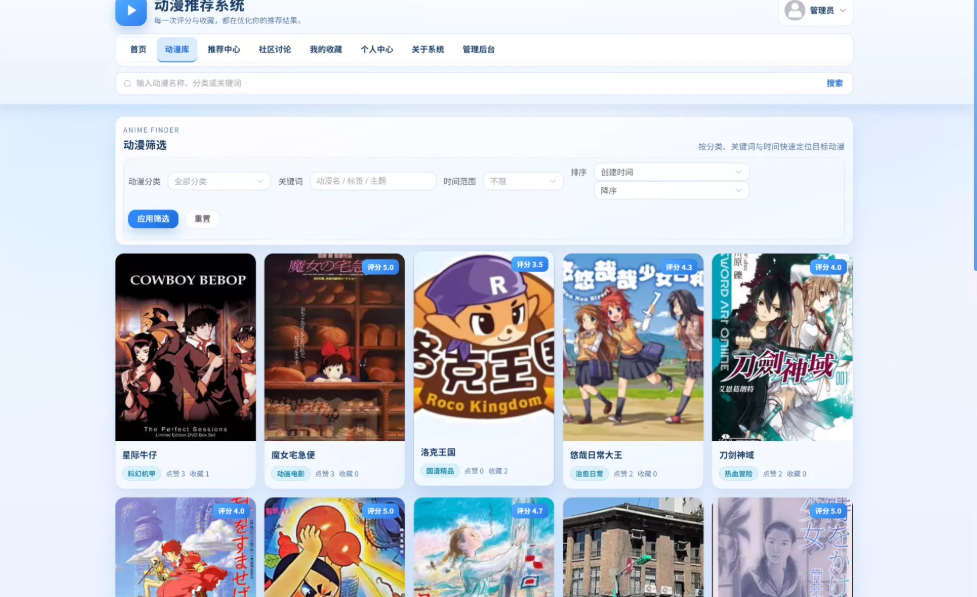977x597 pixels.
Task: Click the 搜索 button
Action: pos(834,84)
